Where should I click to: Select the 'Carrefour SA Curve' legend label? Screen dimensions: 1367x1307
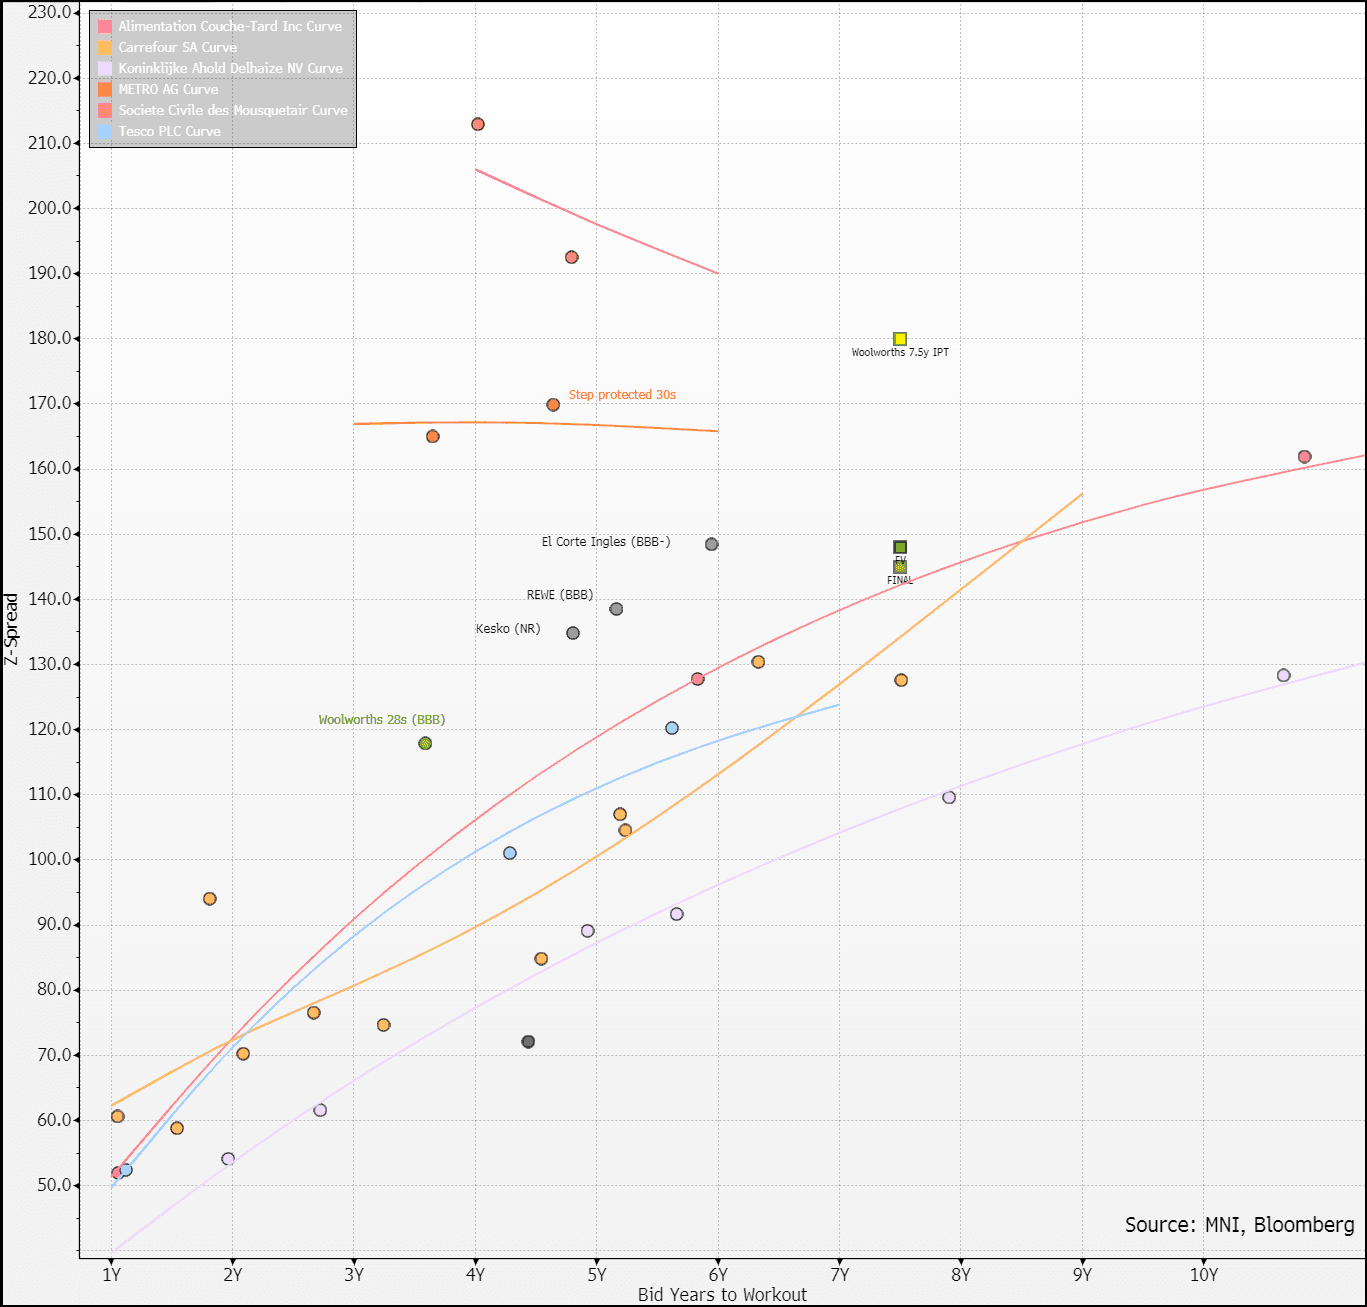[178, 47]
